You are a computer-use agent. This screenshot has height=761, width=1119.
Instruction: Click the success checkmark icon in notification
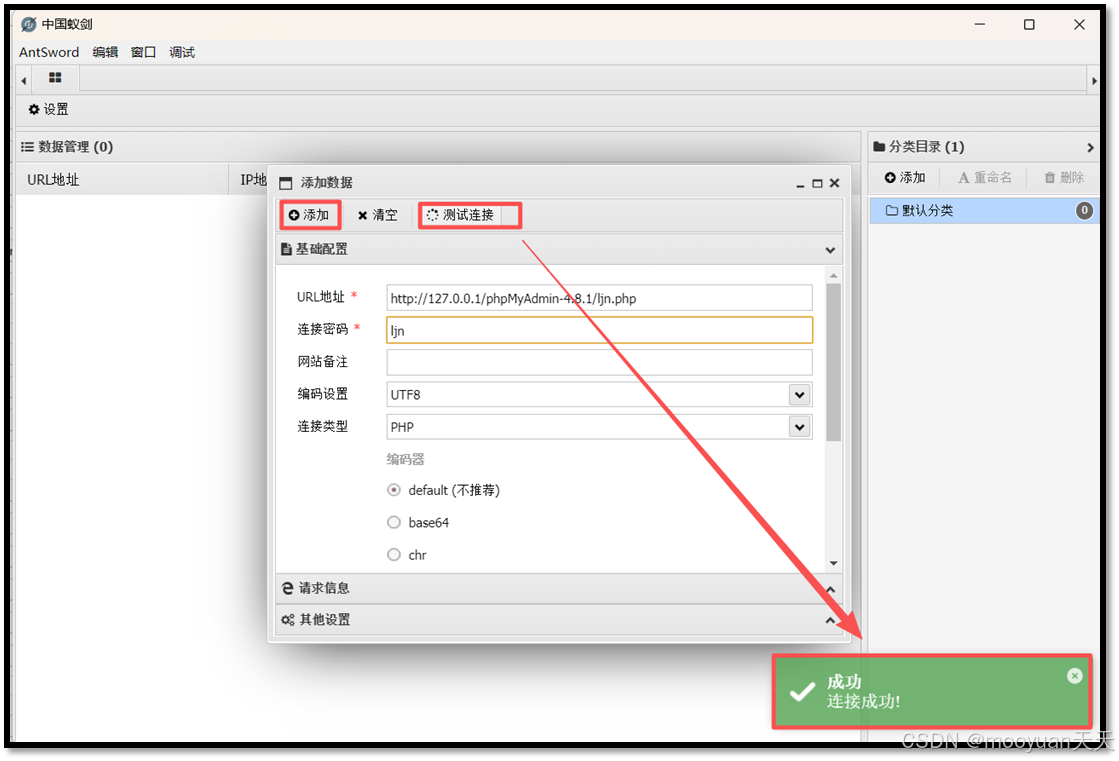[x=802, y=691]
